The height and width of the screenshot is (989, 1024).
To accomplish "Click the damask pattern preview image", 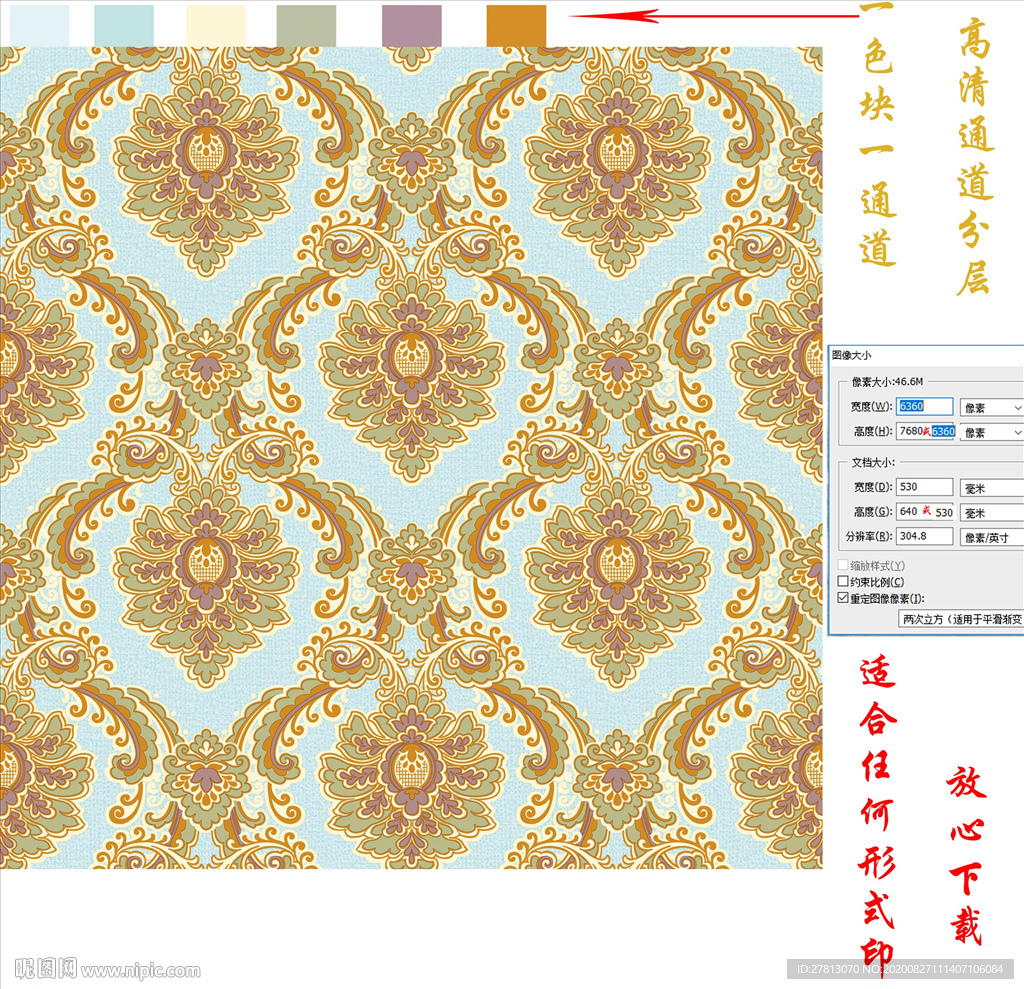I will [411, 457].
